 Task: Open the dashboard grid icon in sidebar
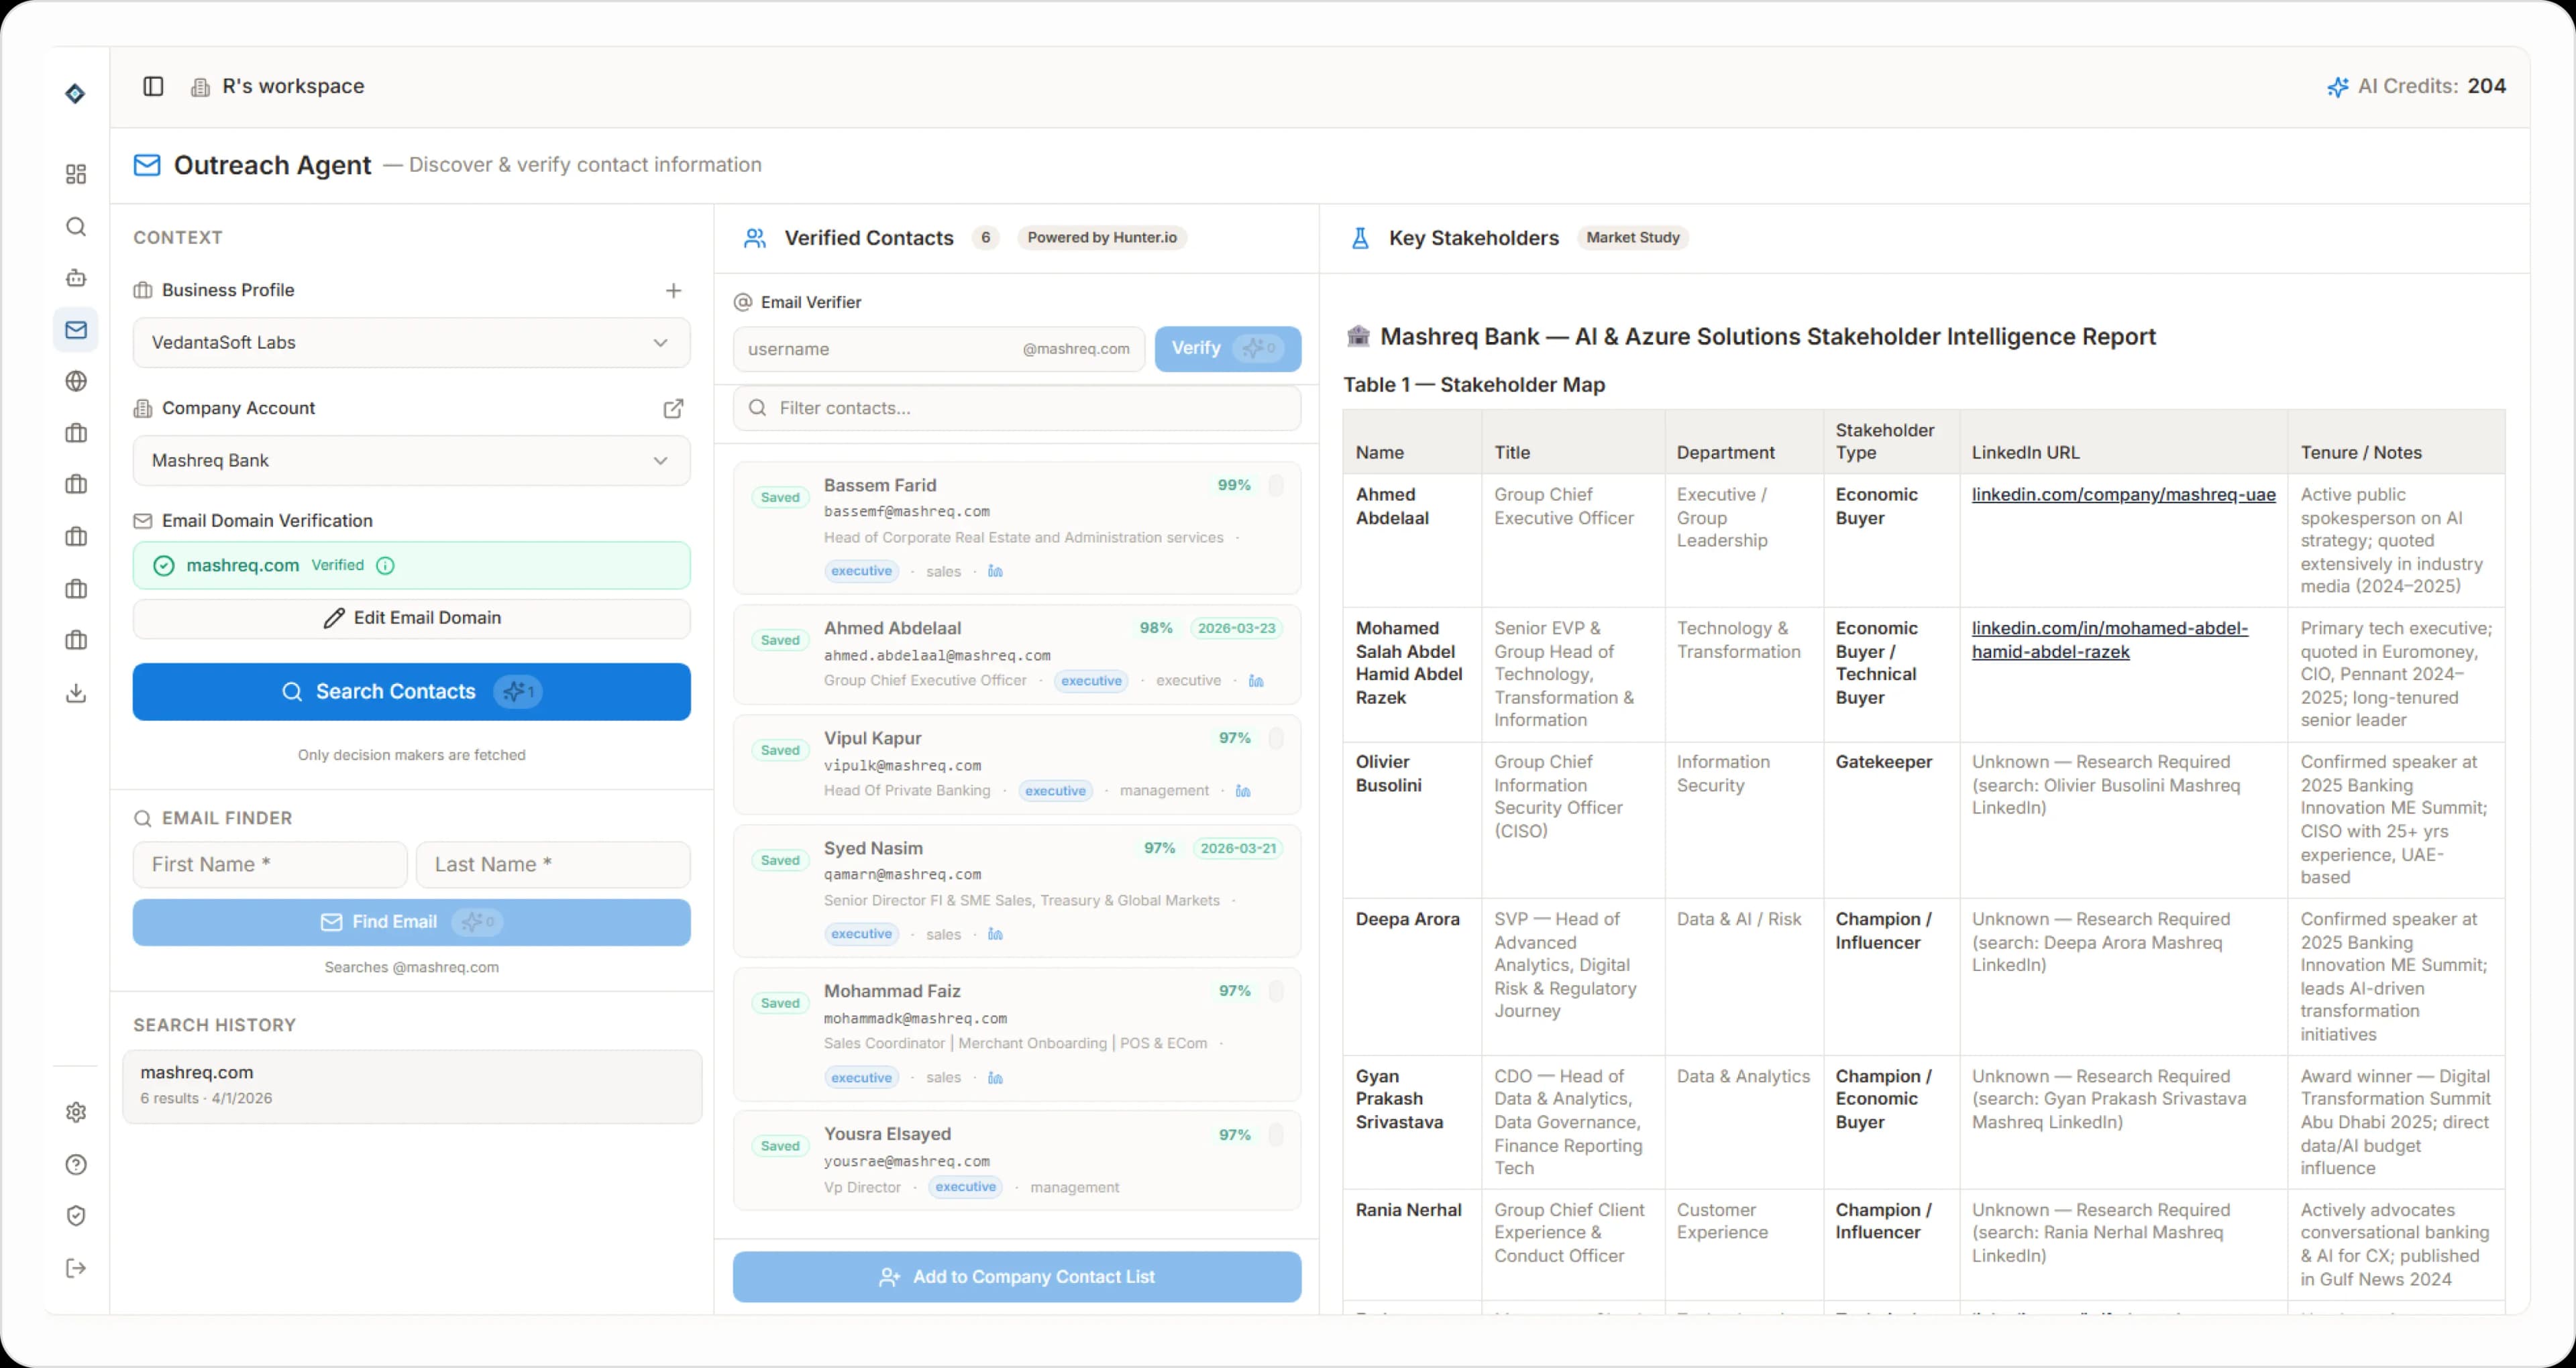[x=76, y=174]
